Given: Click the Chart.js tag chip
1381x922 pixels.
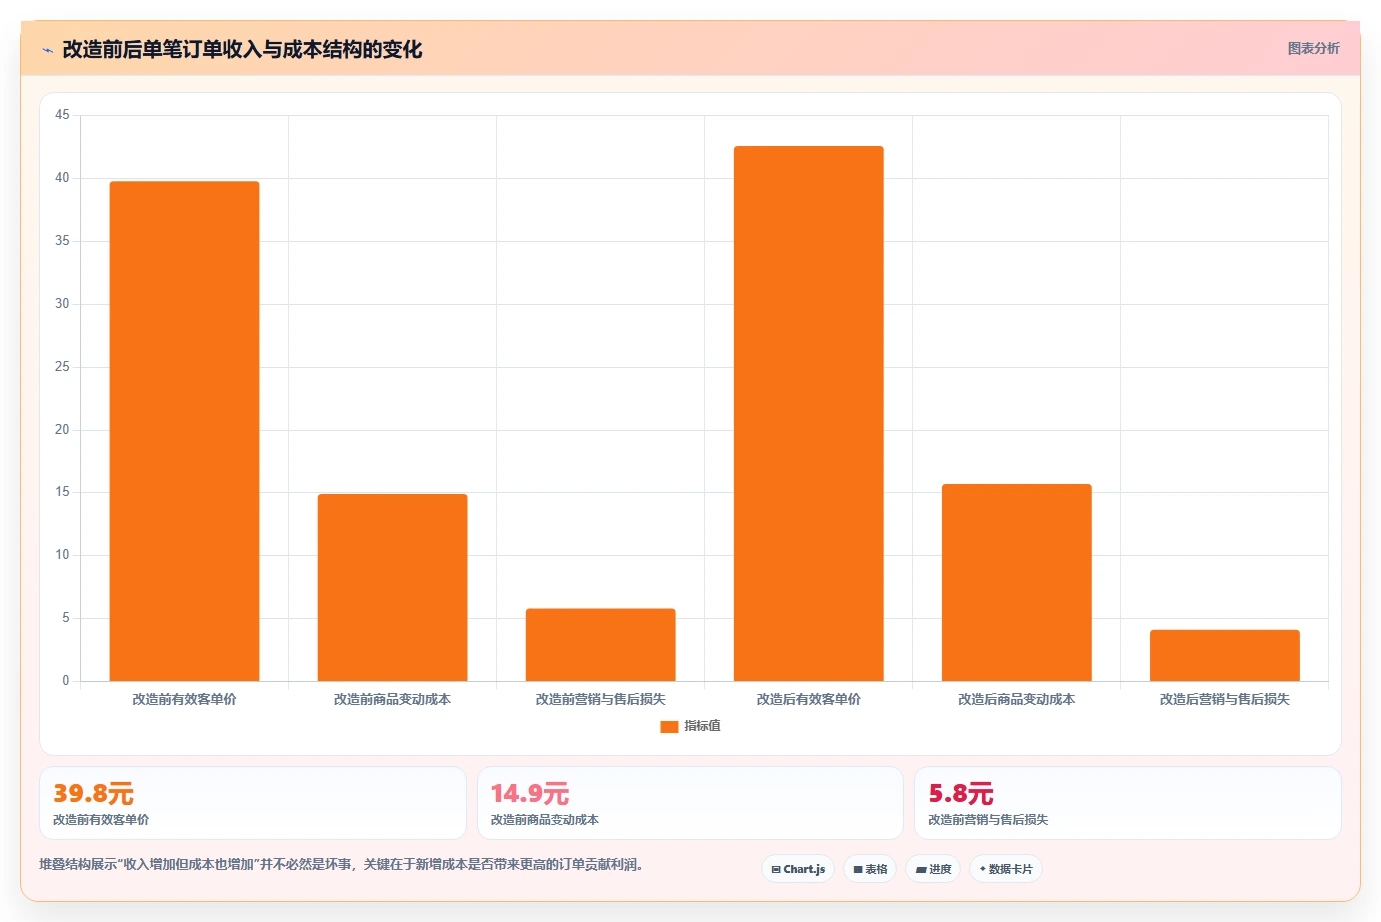Looking at the screenshot, I should tap(798, 869).
